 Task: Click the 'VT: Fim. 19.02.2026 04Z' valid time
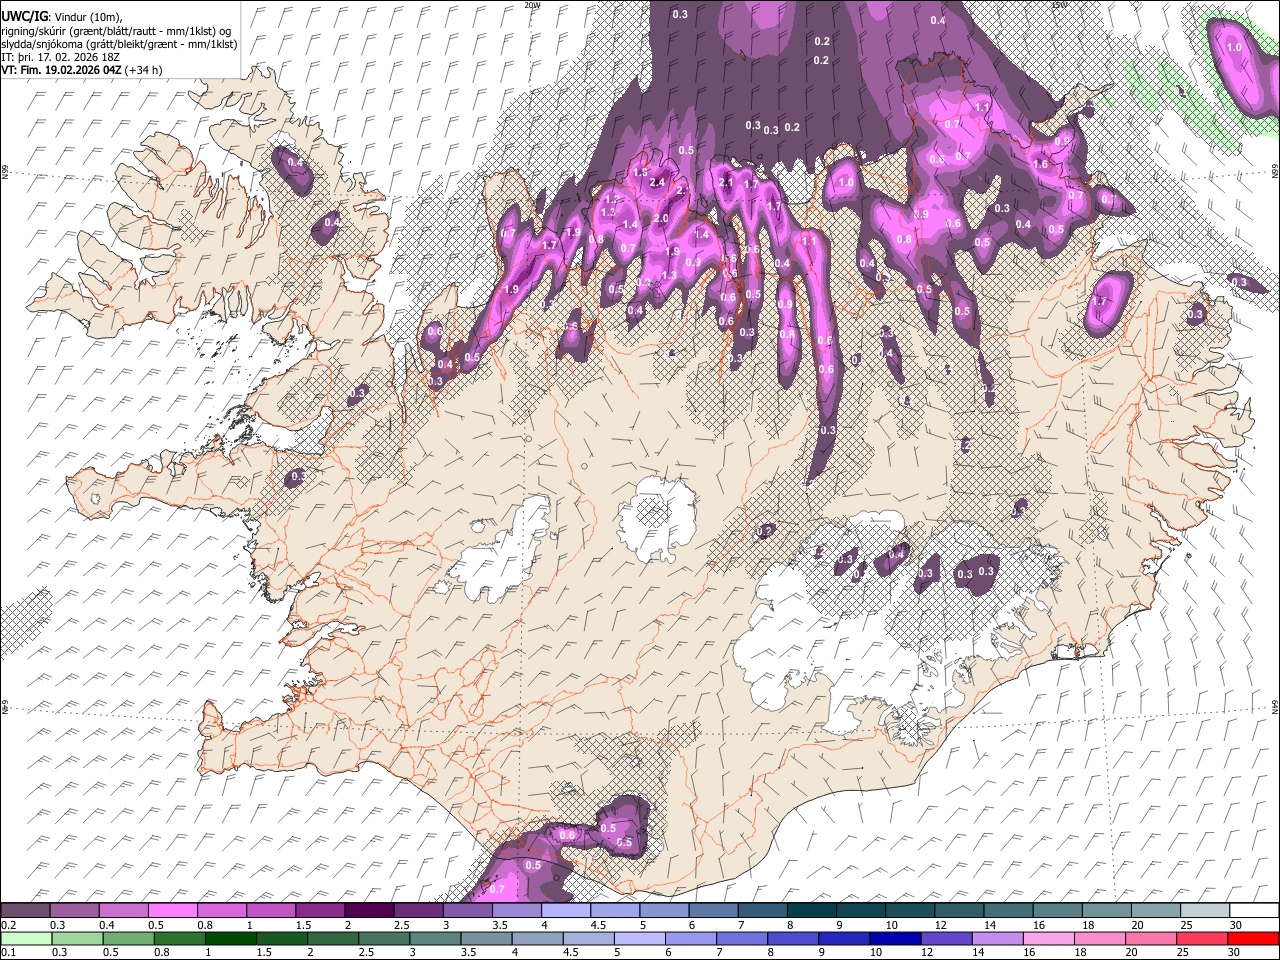click(62, 70)
